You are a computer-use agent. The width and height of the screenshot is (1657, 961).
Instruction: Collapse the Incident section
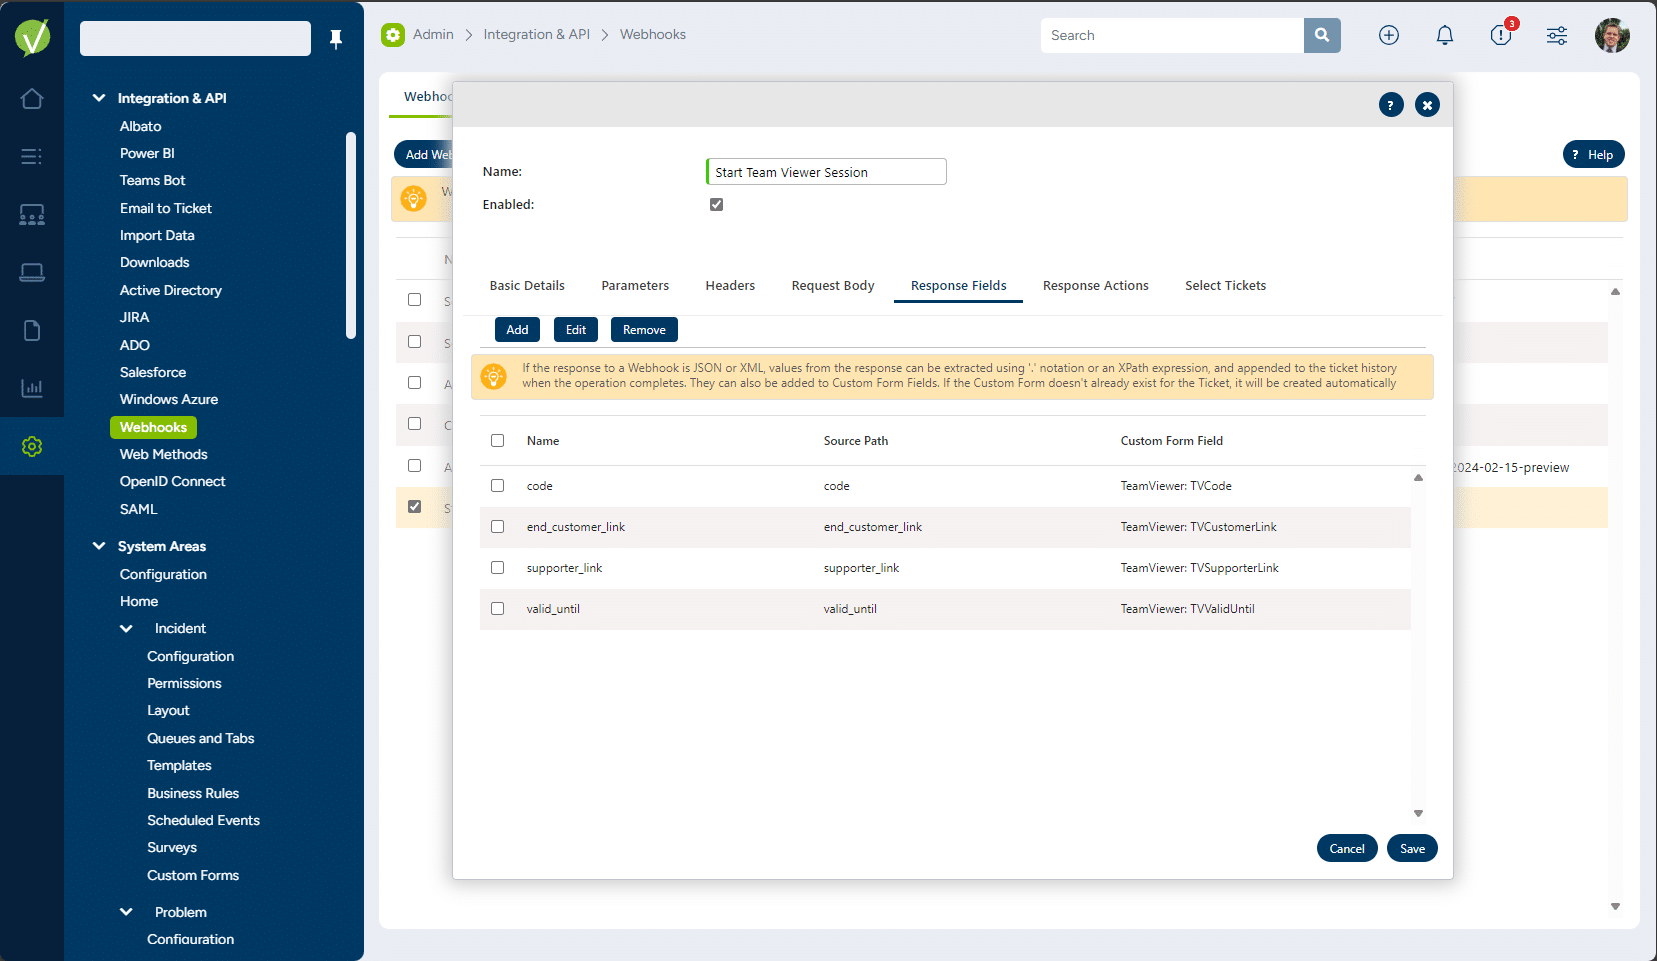coord(126,628)
